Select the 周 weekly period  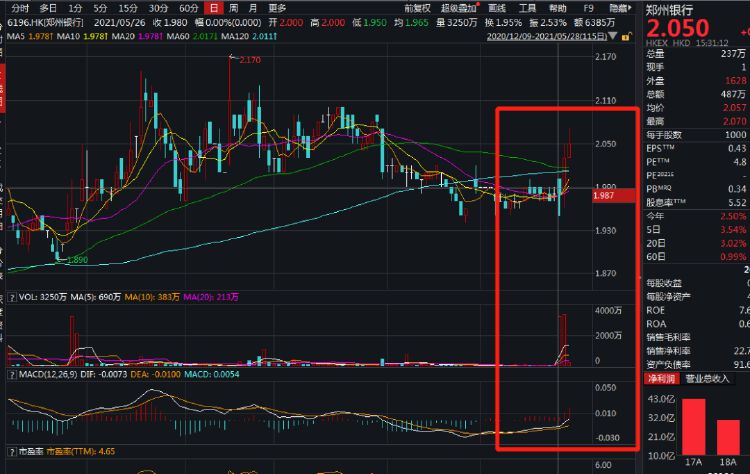point(233,8)
